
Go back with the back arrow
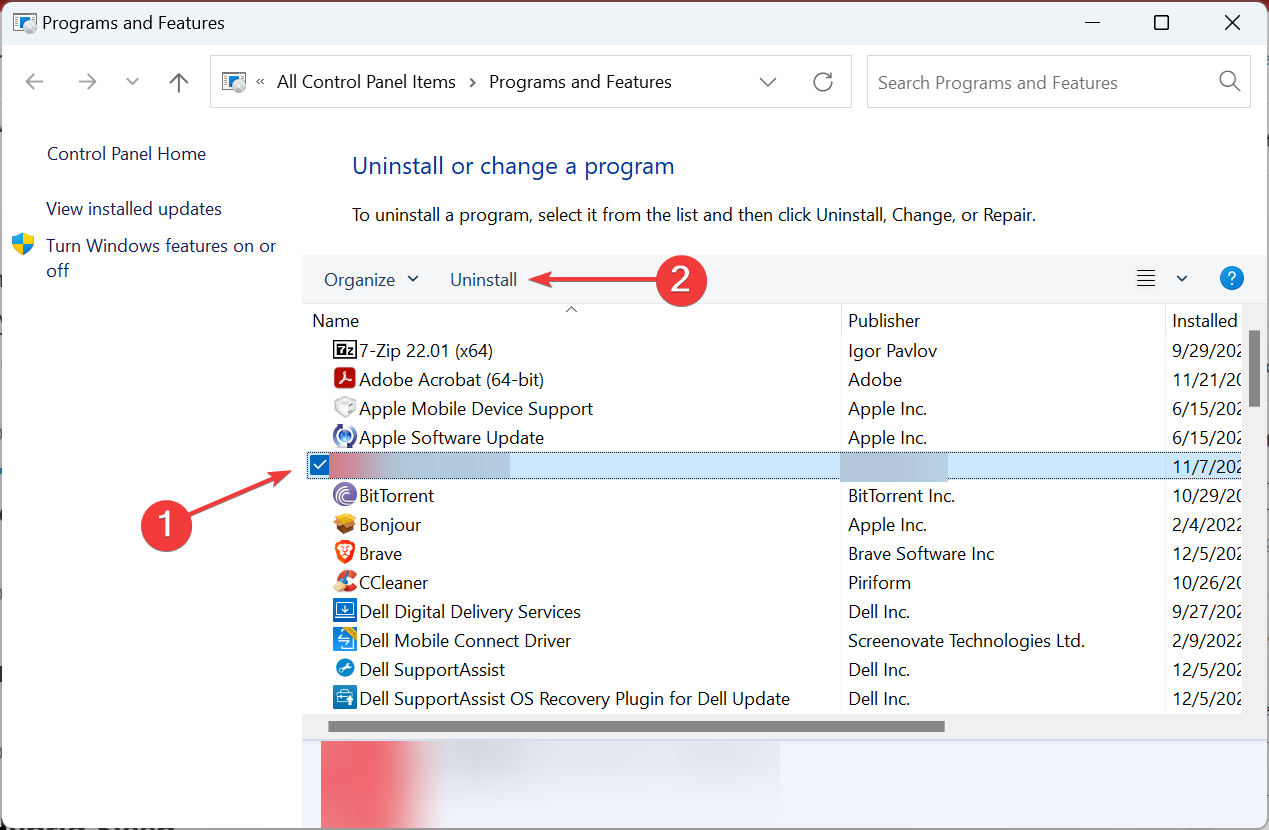pos(34,82)
